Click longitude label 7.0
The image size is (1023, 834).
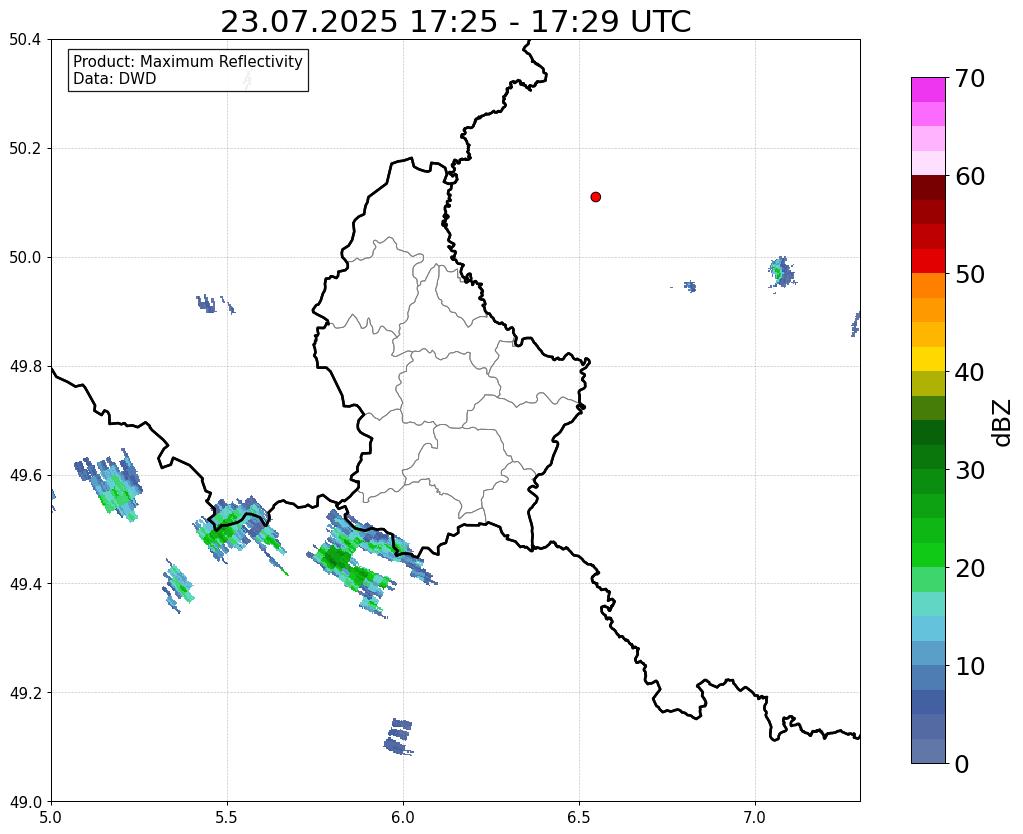click(x=755, y=817)
